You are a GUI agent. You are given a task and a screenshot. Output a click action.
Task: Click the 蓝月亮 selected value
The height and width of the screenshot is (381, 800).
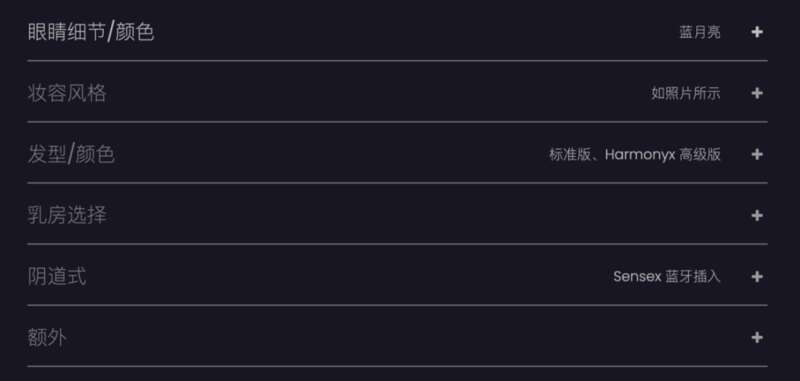point(699,32)
